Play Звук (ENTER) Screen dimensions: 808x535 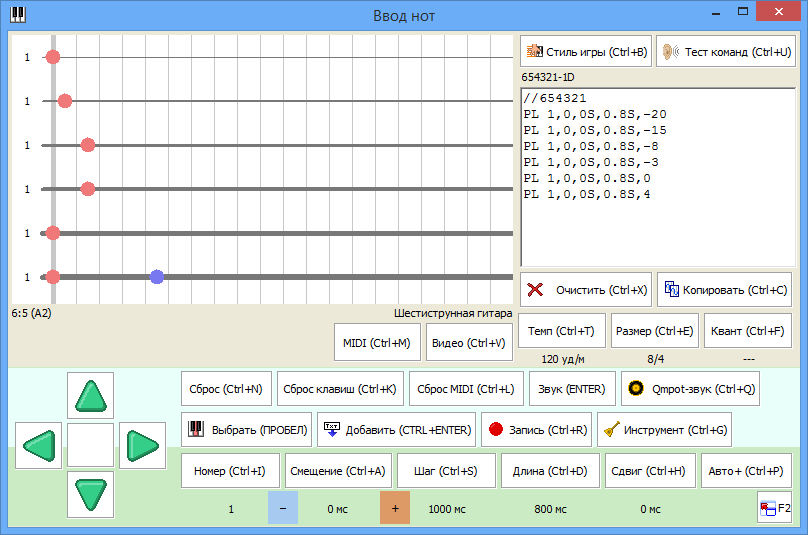(573, 389)
